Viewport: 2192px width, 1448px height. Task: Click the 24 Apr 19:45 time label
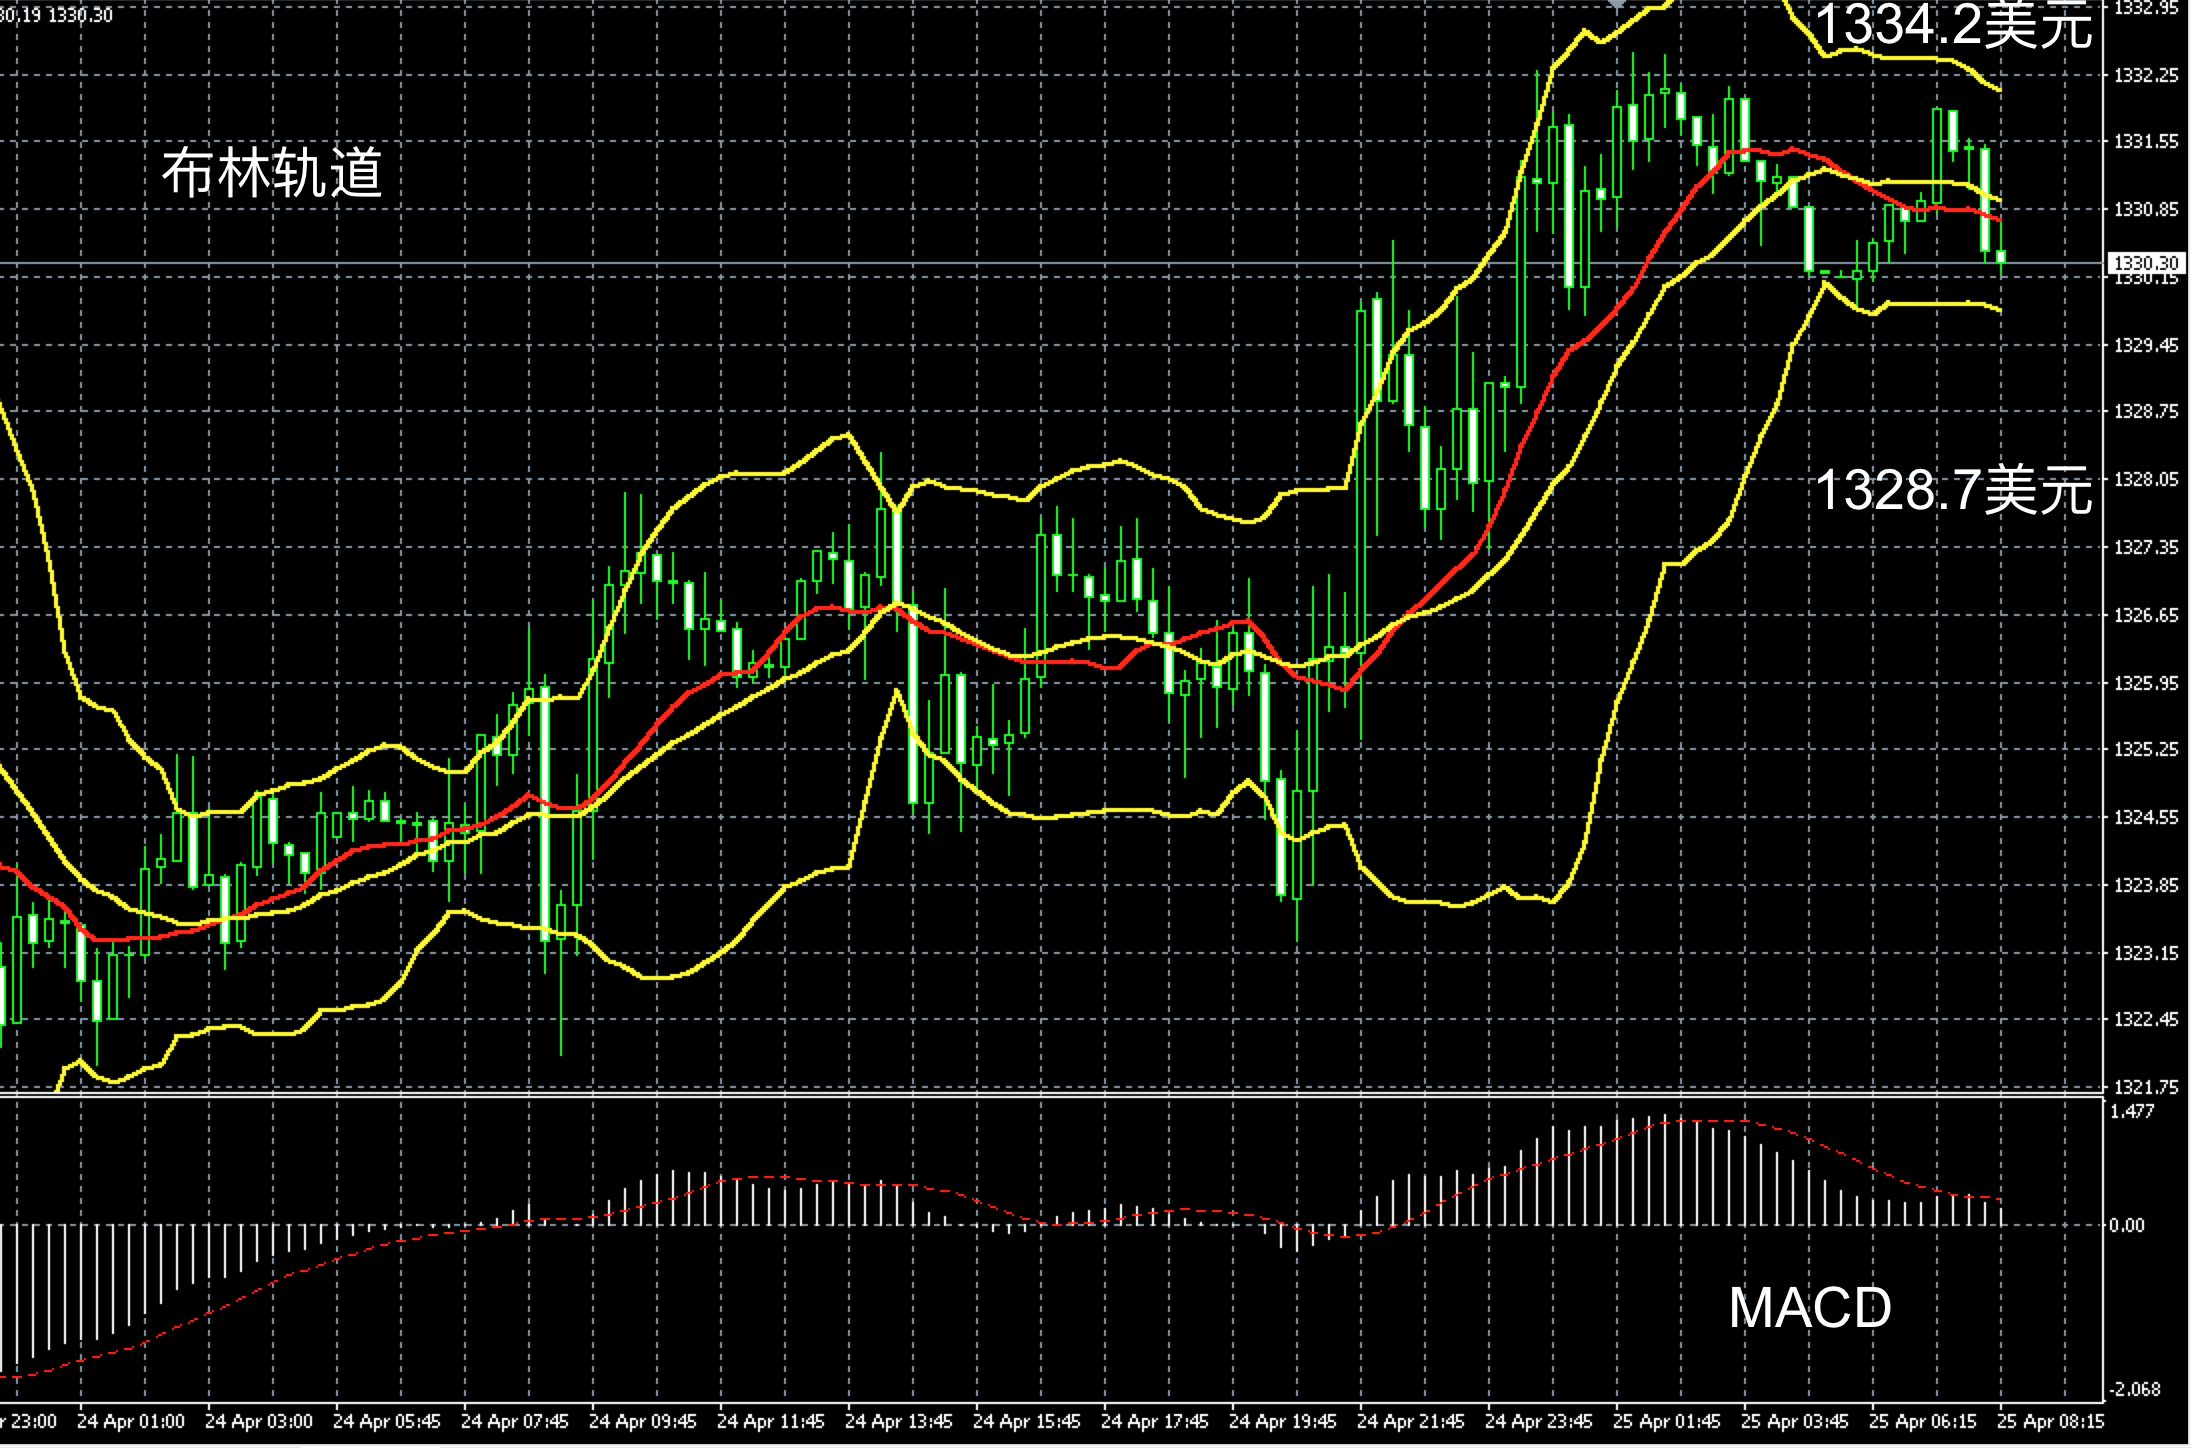[1283, 1421]
